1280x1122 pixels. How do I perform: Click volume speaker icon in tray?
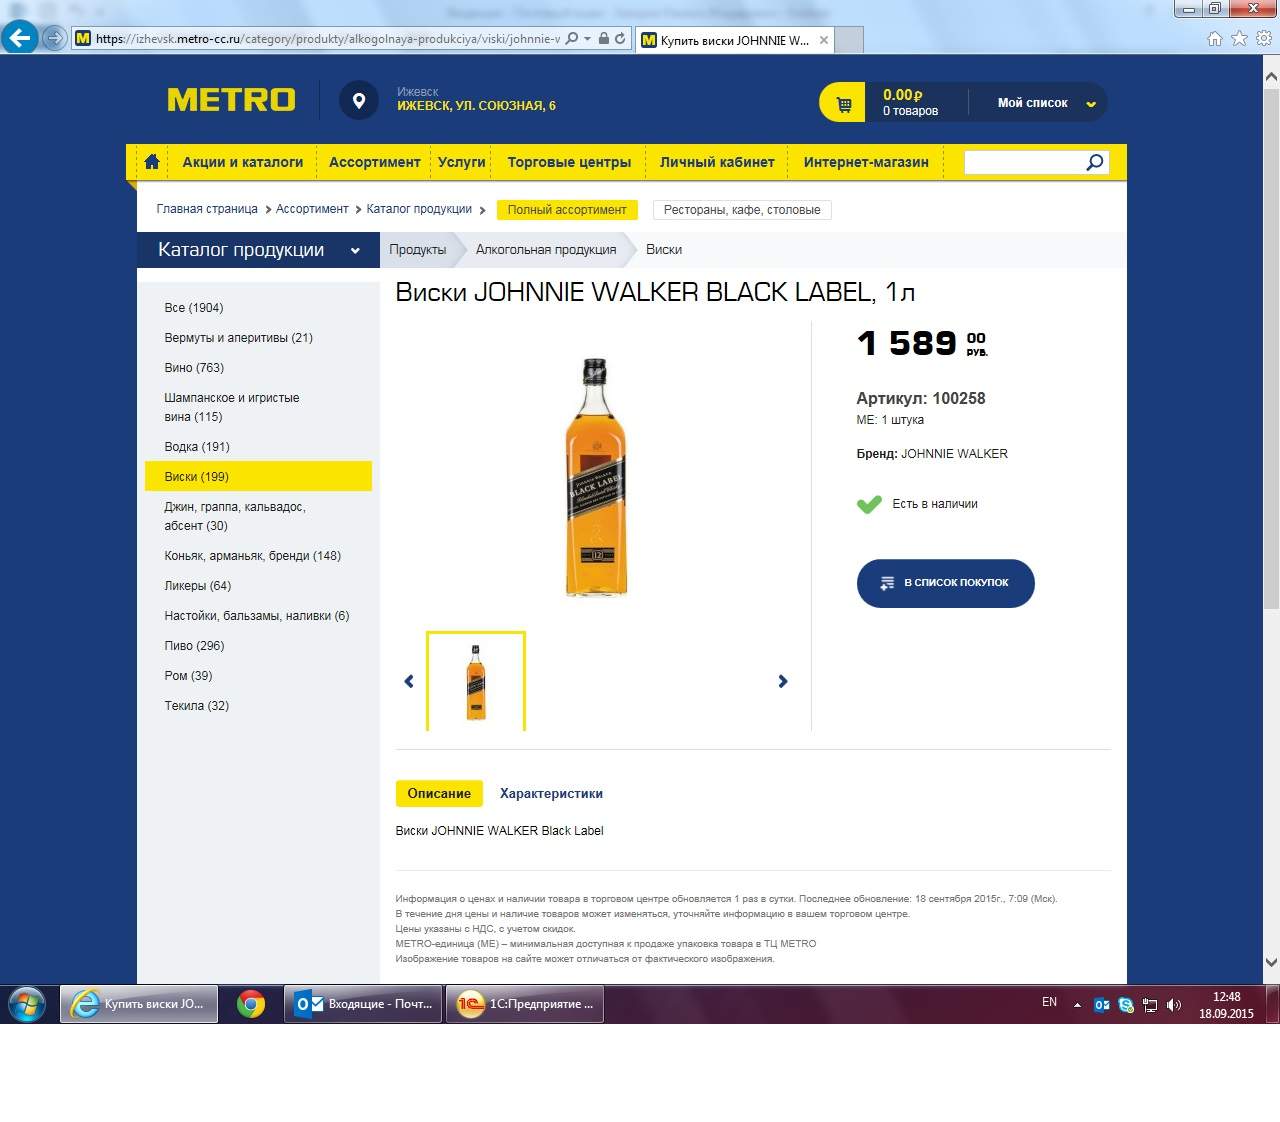(x=1174, y=1005)
